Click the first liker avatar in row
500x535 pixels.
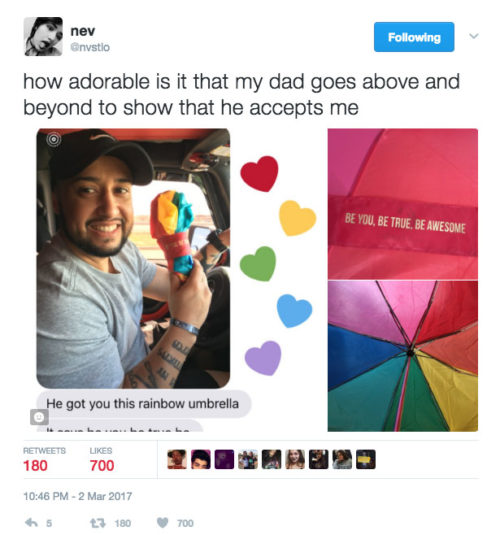pyautogui.click(x=177, y=459)
